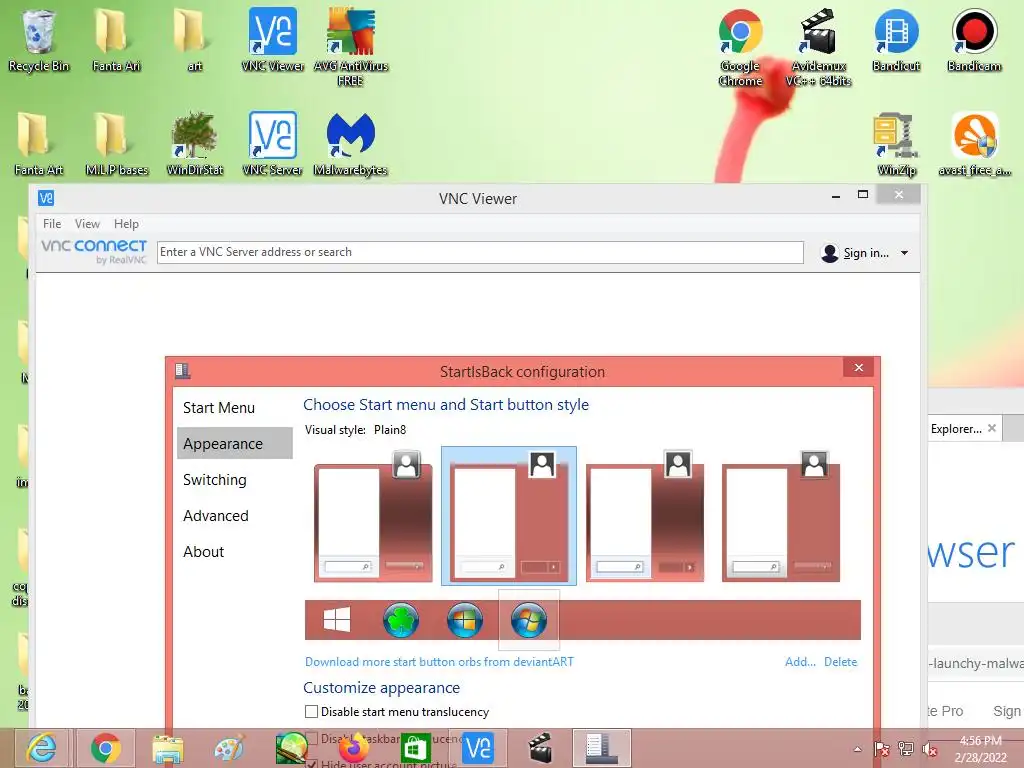Choose the Windows 7 orb with dark ring
Screen dimensions: 1024x768
coord(465,620)
